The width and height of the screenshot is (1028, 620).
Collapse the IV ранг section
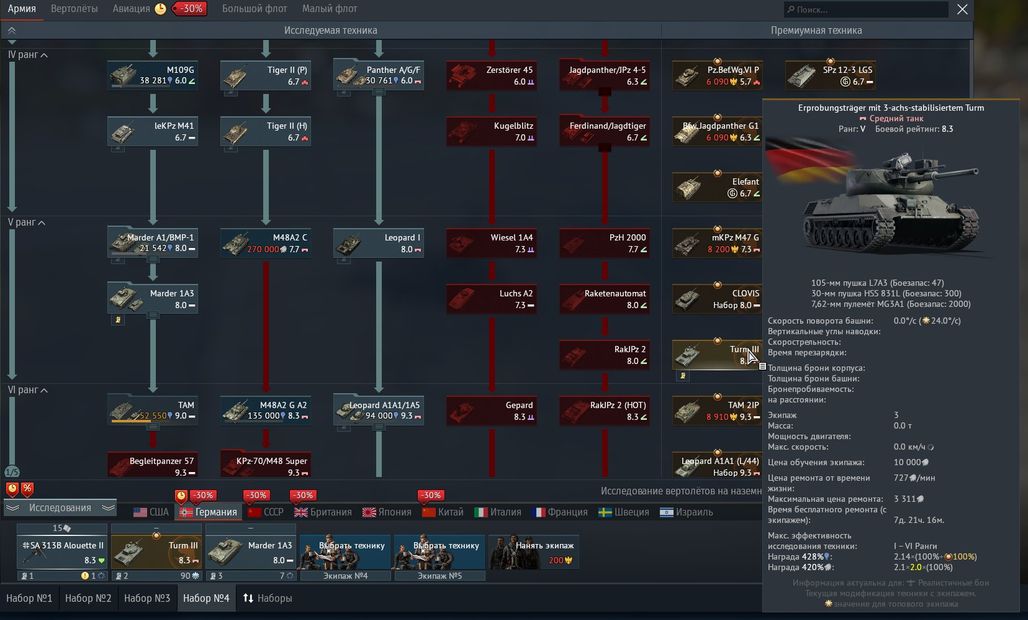coord(28,55)
